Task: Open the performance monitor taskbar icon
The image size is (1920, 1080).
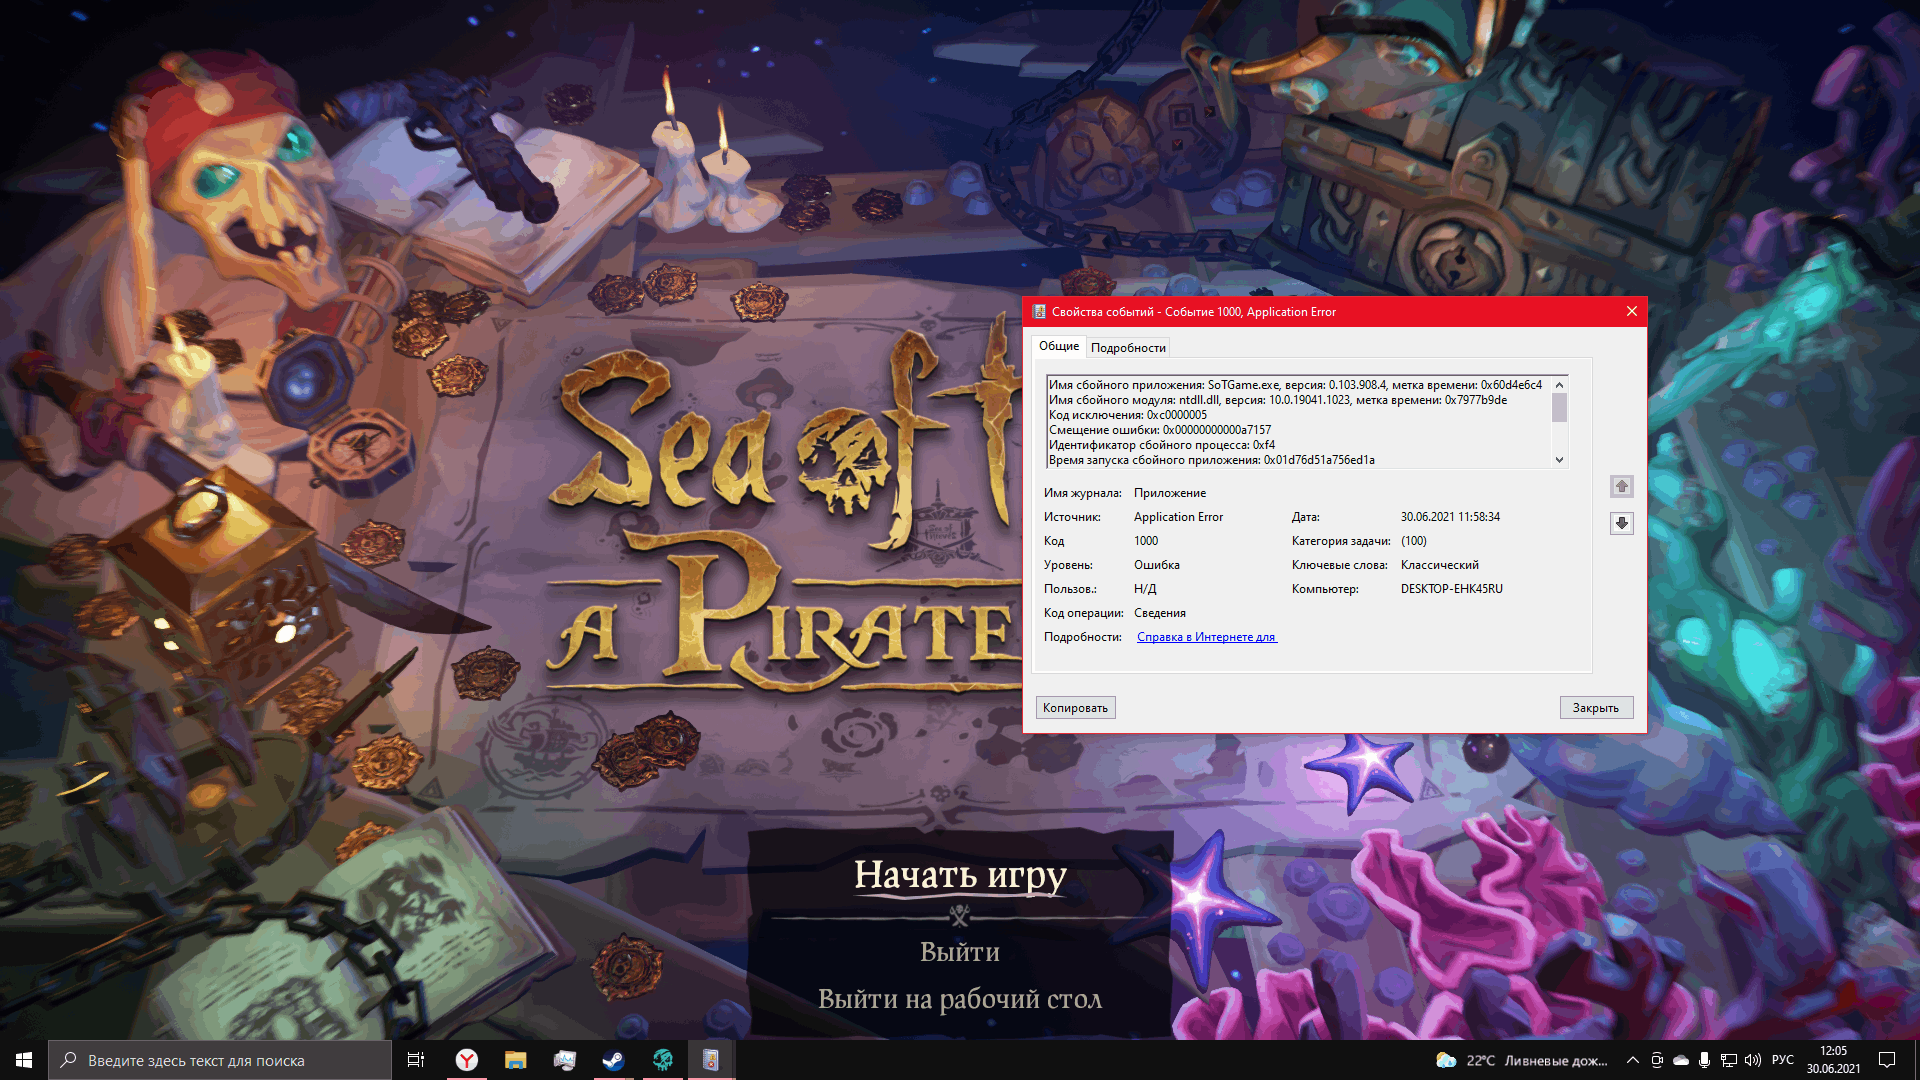Action: 564,1060
